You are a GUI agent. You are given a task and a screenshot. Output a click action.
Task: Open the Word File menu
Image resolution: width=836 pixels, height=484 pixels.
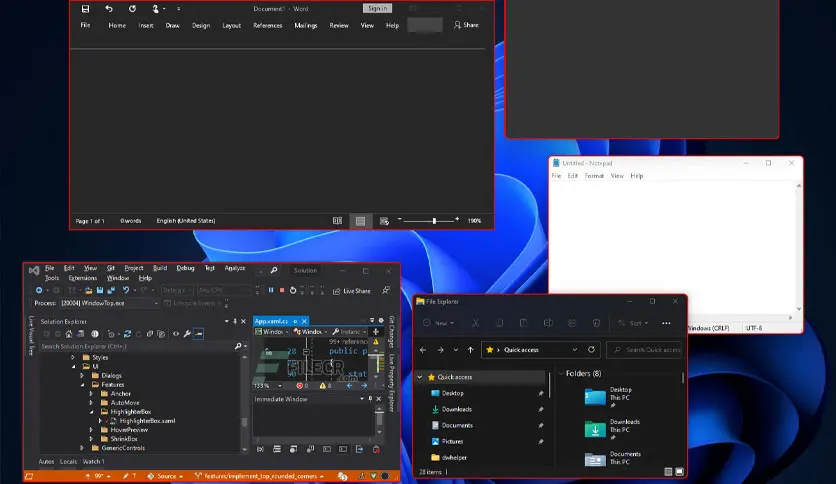click(85, 25)
